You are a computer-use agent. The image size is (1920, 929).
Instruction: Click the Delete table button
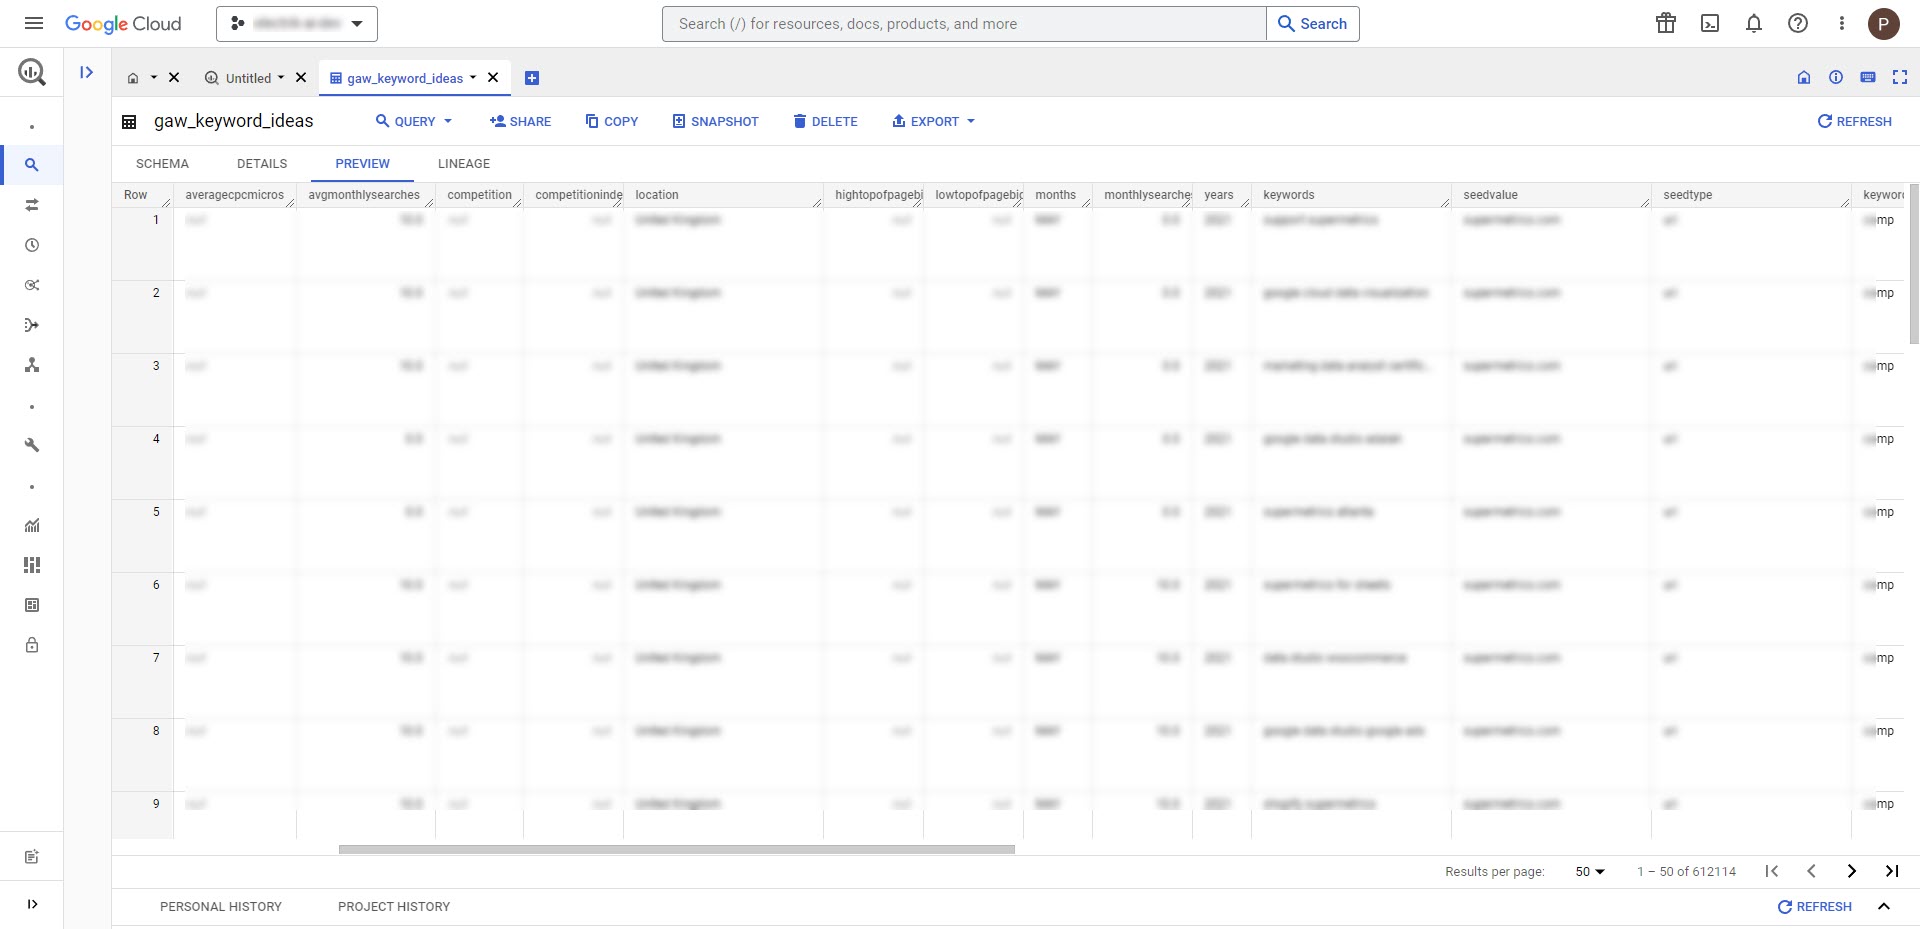click(x=825, y=121)
